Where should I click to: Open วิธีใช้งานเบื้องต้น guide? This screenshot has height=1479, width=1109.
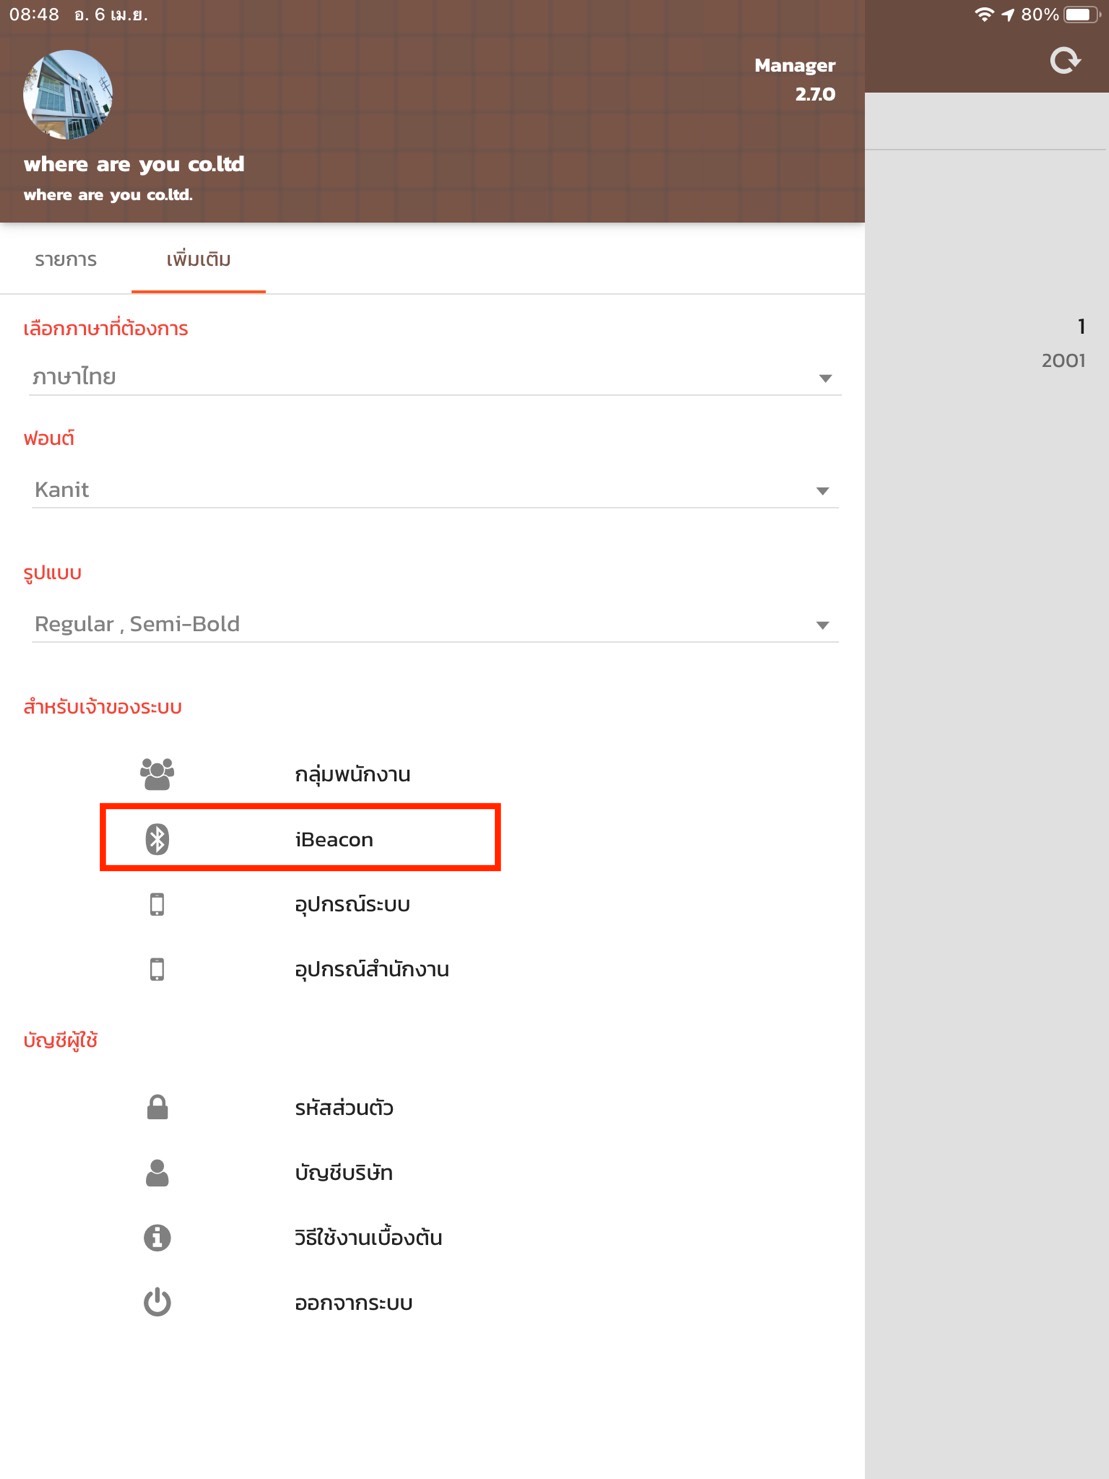(368, 1237)
